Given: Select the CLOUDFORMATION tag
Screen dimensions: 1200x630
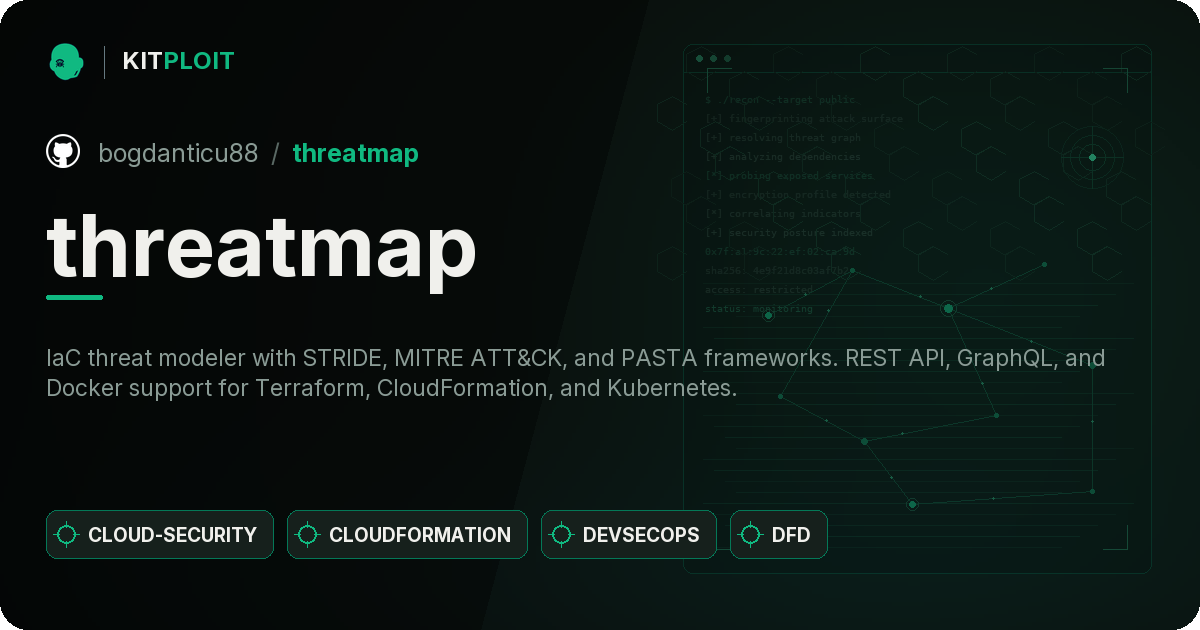Looking at the screenshot, I should point(407,534).
